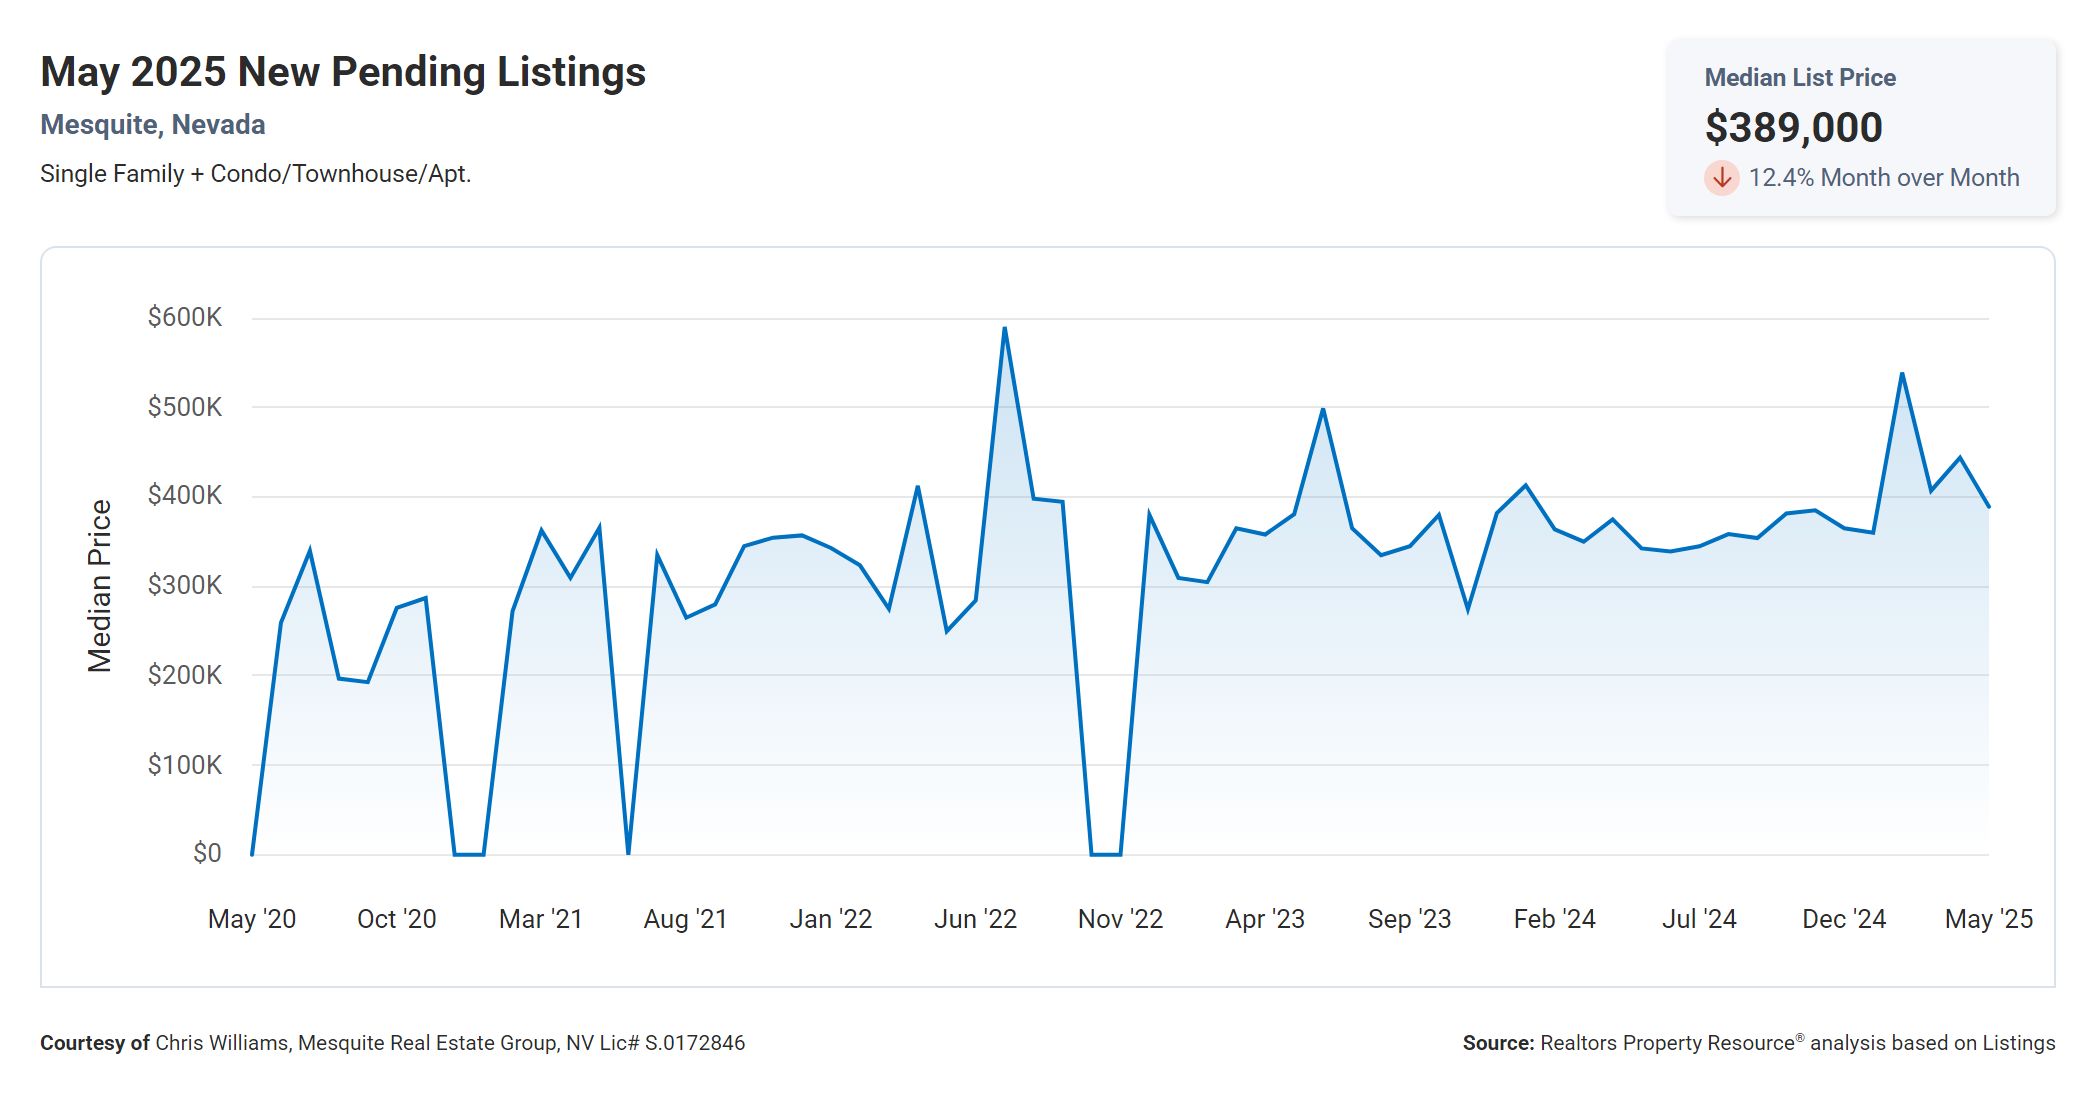Image resolution: width=2096 pixels, height=1100 pixels.
Task: Click the Feb '24 x-axis label
Action: (x=1555, y=919)
